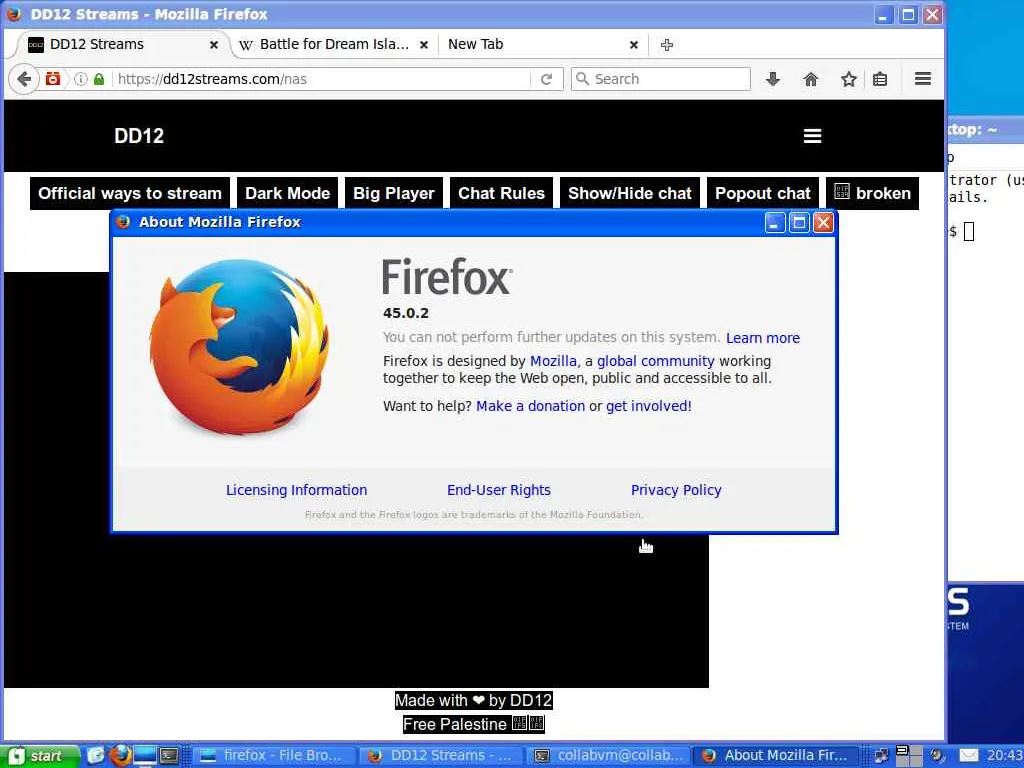1024x768 pixels.
Task: Switch to collabvm@collab terminal taskbar item
Action: pos(608,756)
